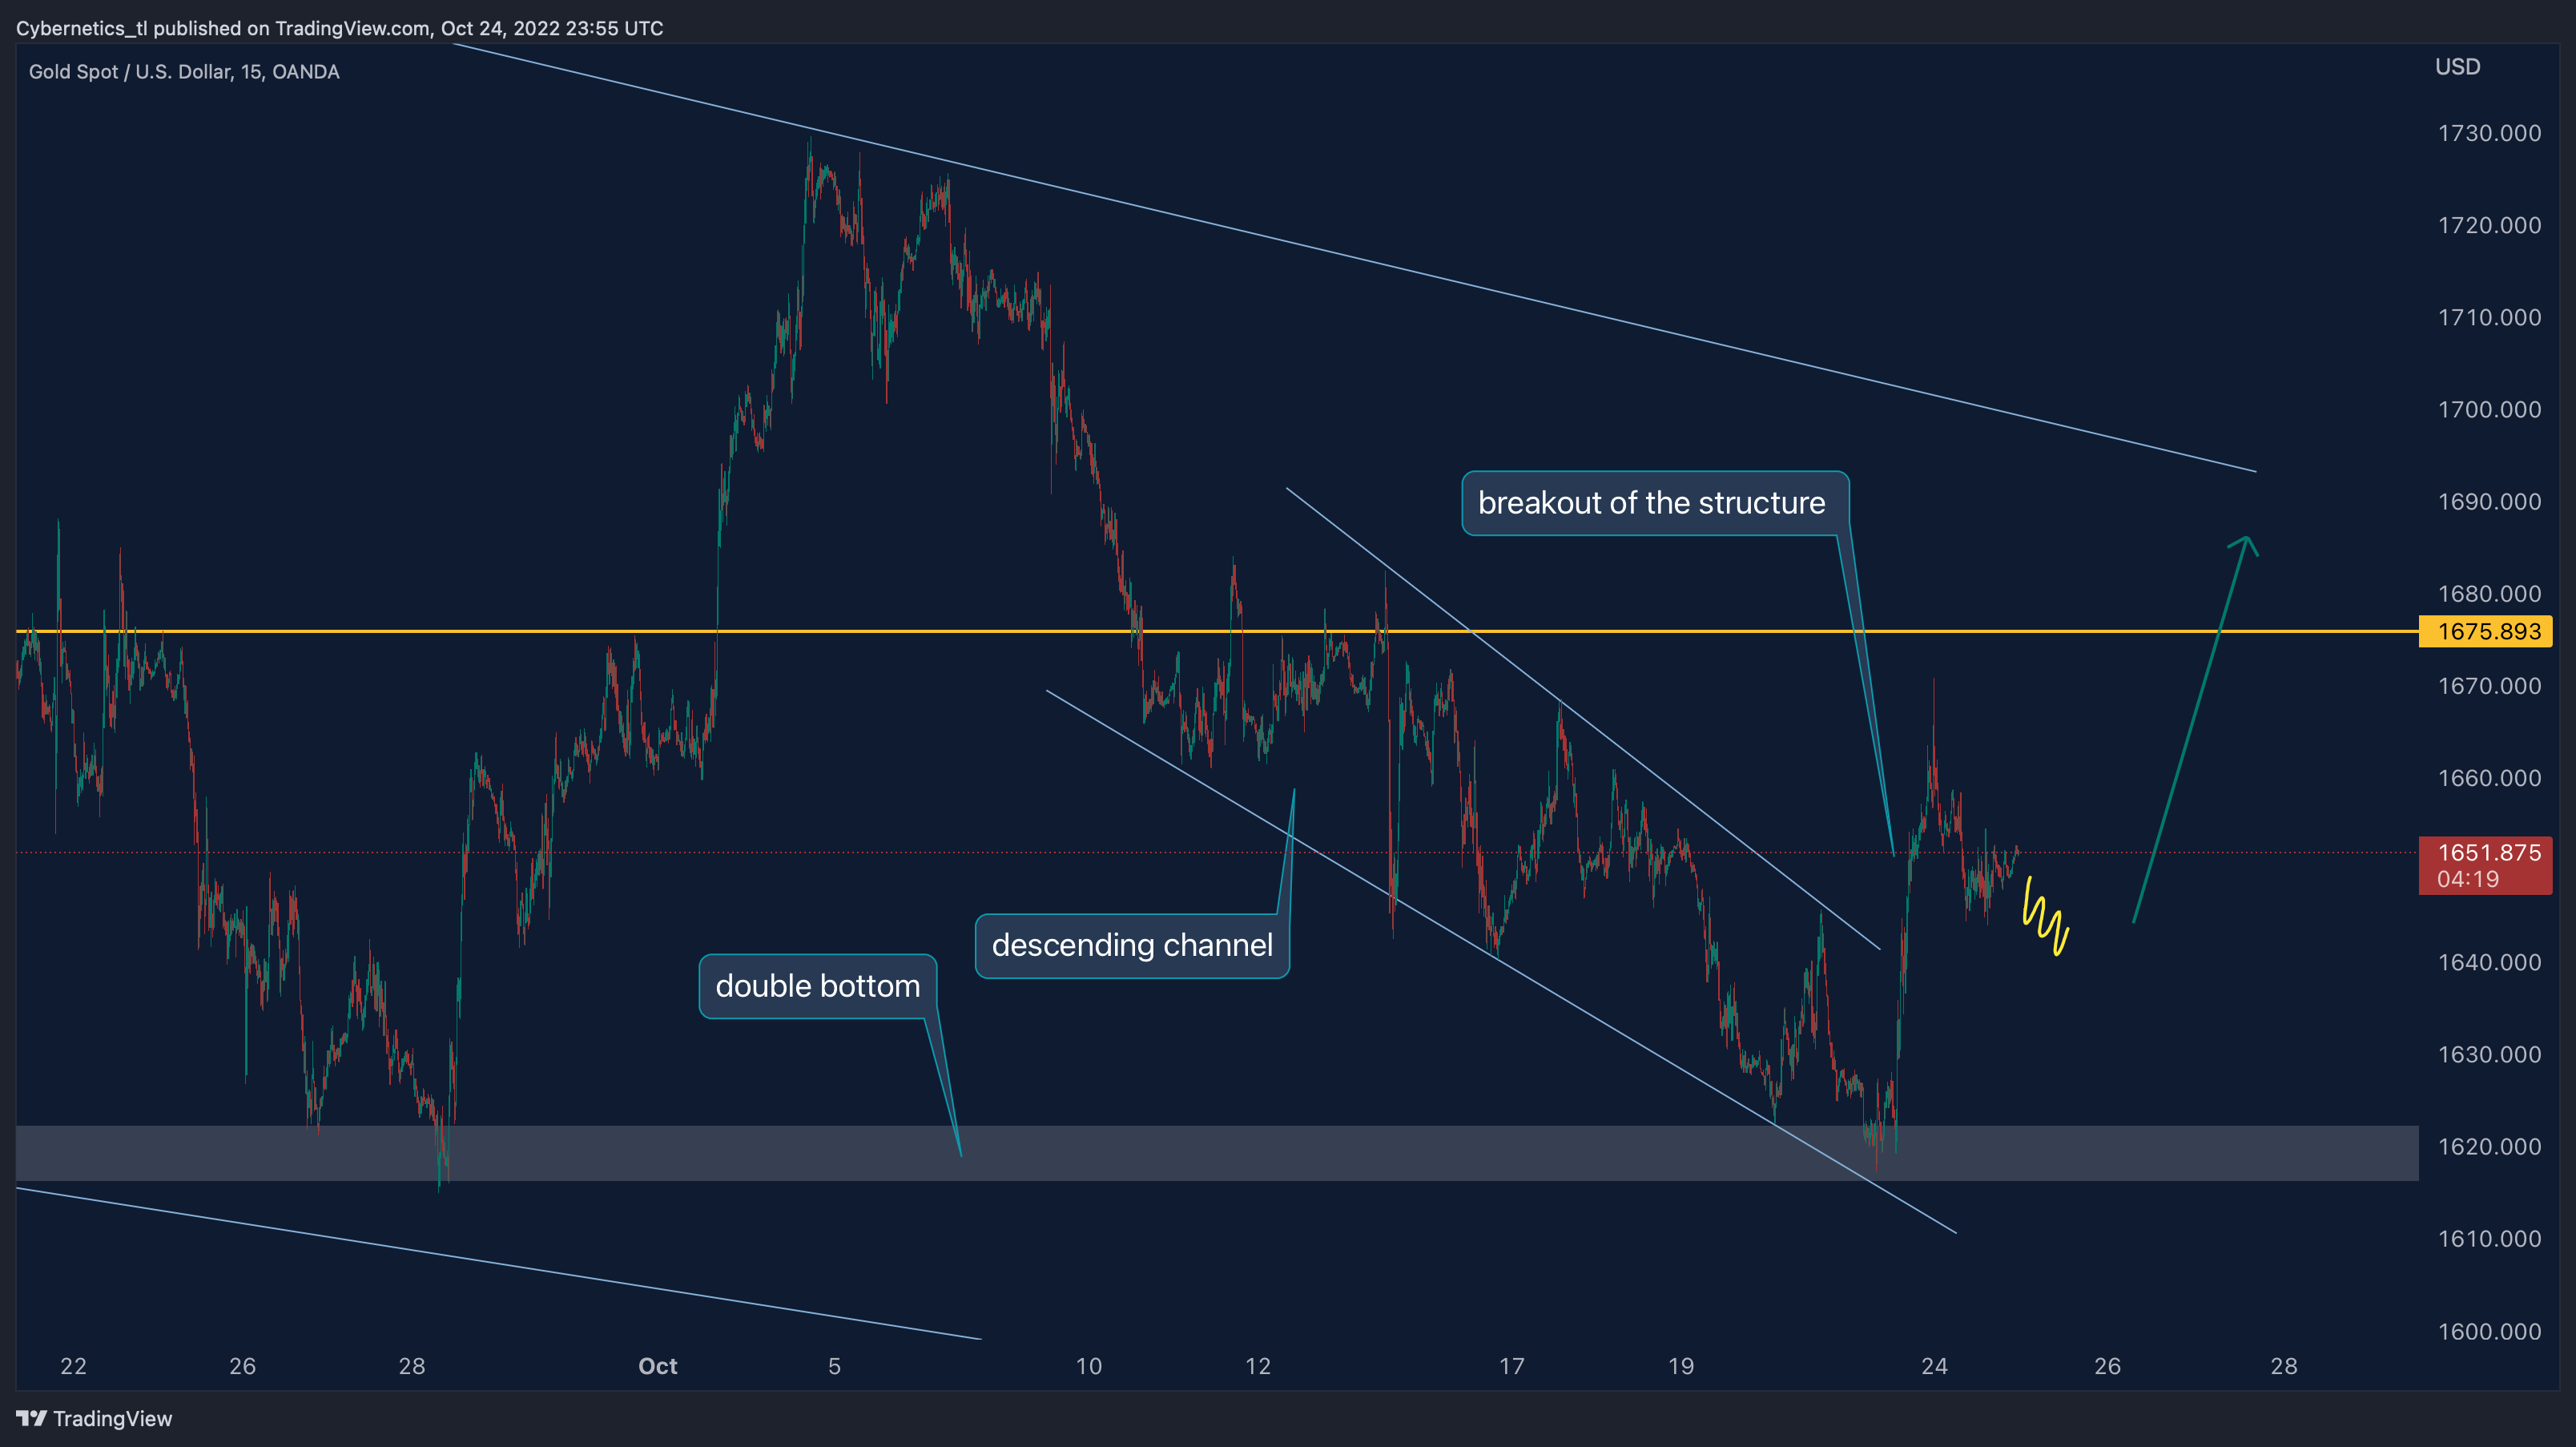Click the yellow 1675.893 price label

(2485, 631)
